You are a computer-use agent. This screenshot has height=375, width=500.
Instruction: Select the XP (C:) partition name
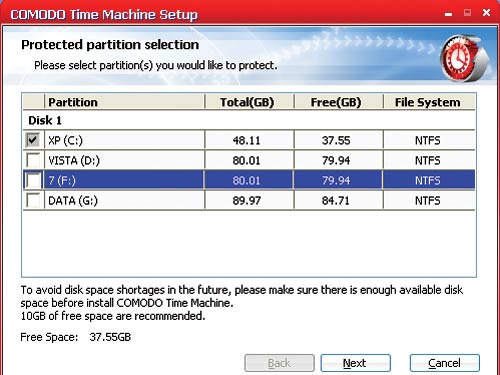tap(65, 140)
